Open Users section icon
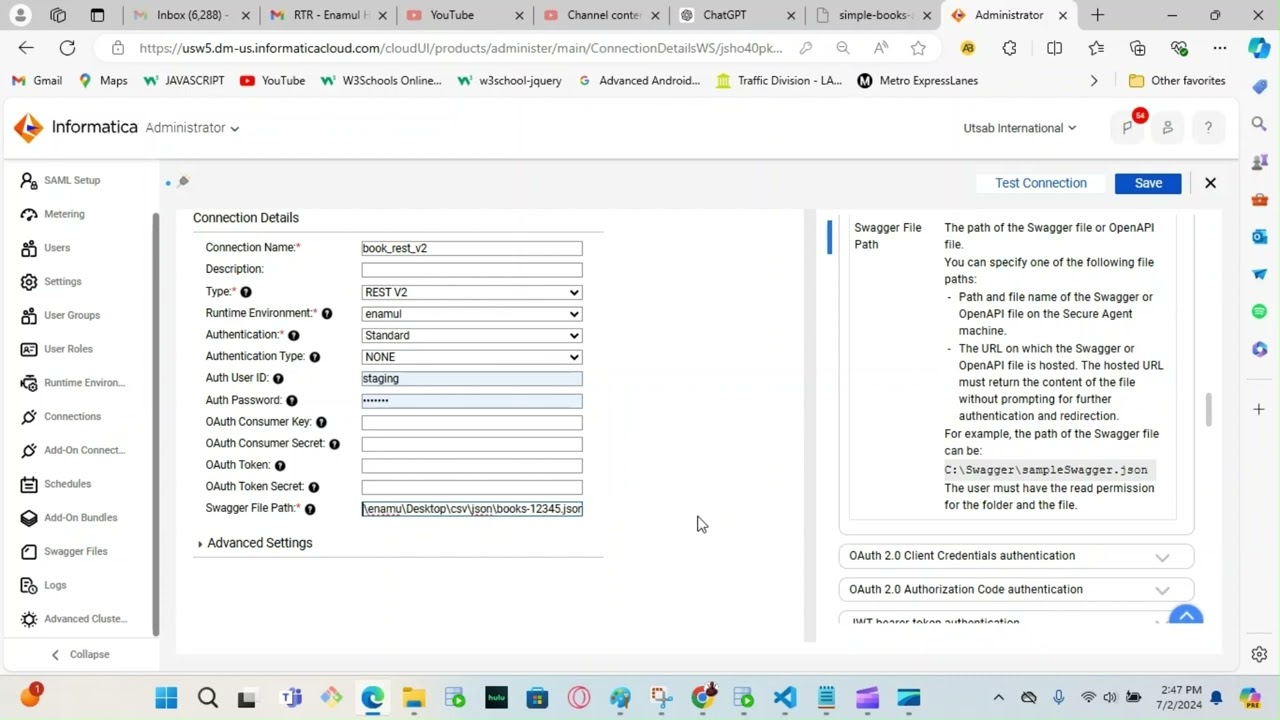 click(x=29, y=248)
